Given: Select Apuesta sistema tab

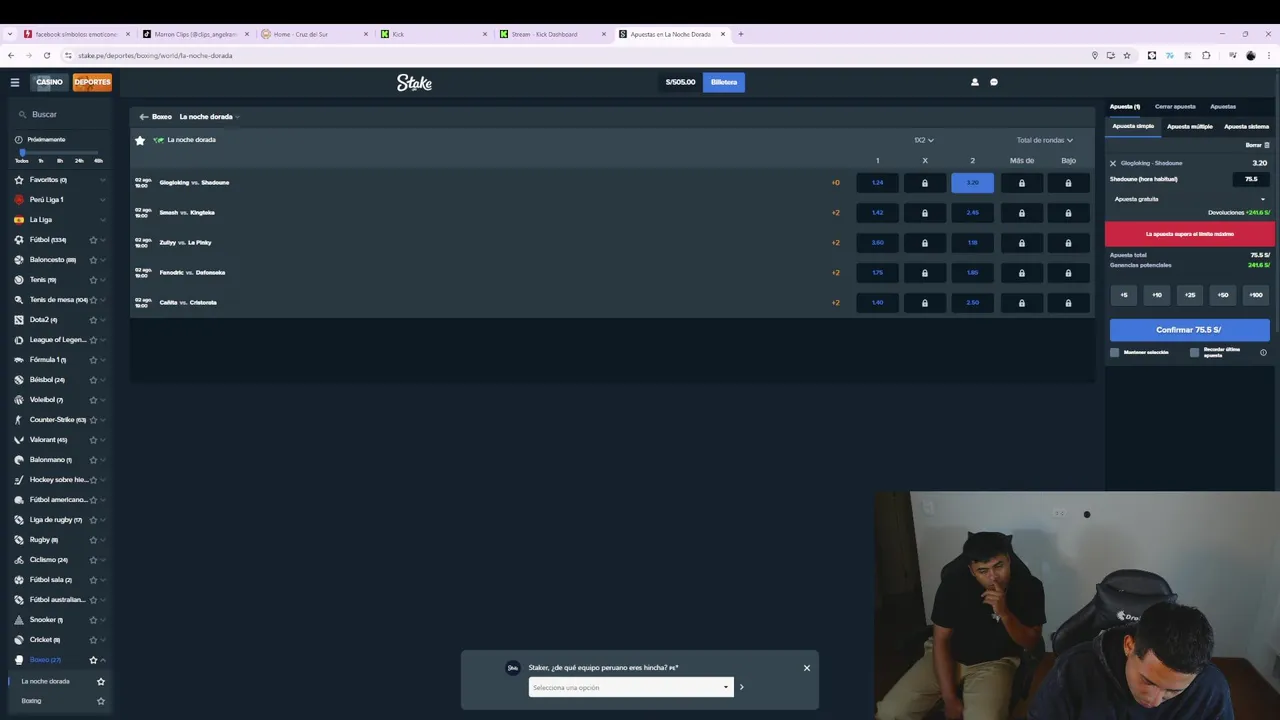Looking at the screenshot, I should click(x=1246, y=127).
